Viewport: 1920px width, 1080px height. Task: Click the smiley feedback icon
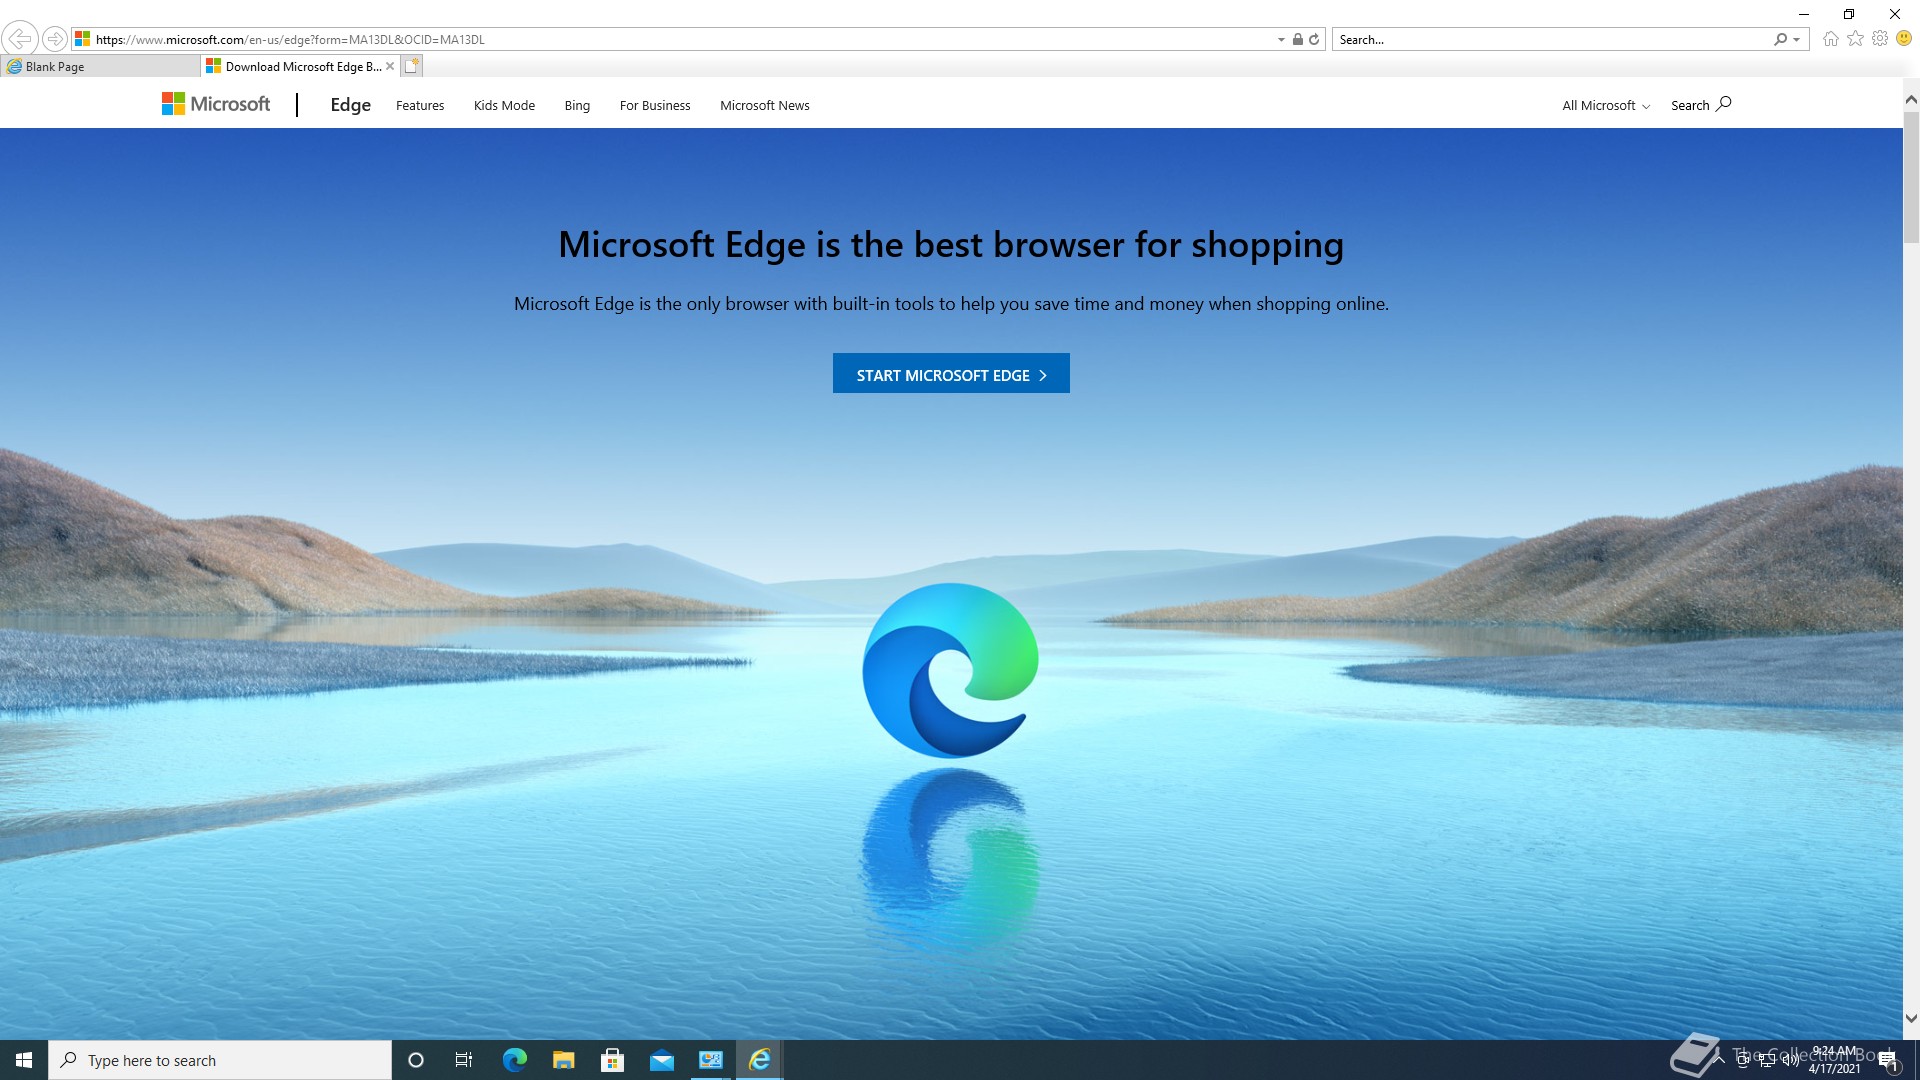pyautogui.click(x=1904, y=39)
